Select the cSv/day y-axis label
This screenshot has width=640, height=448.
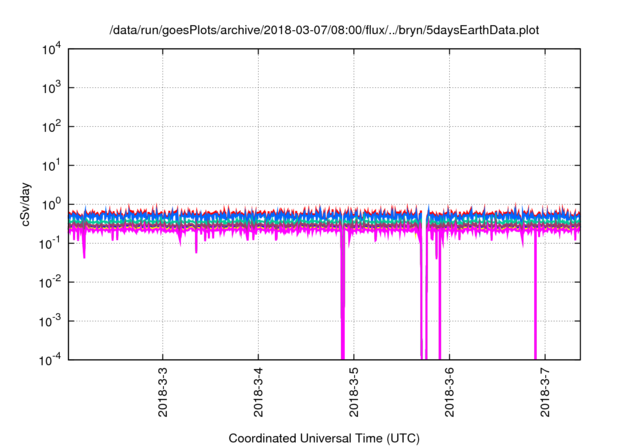click(25, 205)
